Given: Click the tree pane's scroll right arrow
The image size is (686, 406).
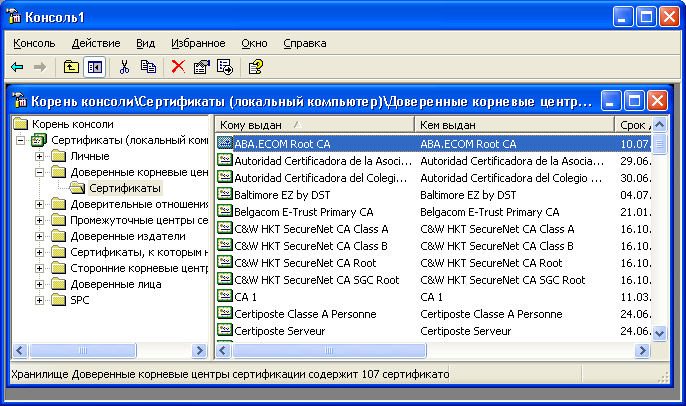Looking at the screenshot, I should 199,350.
